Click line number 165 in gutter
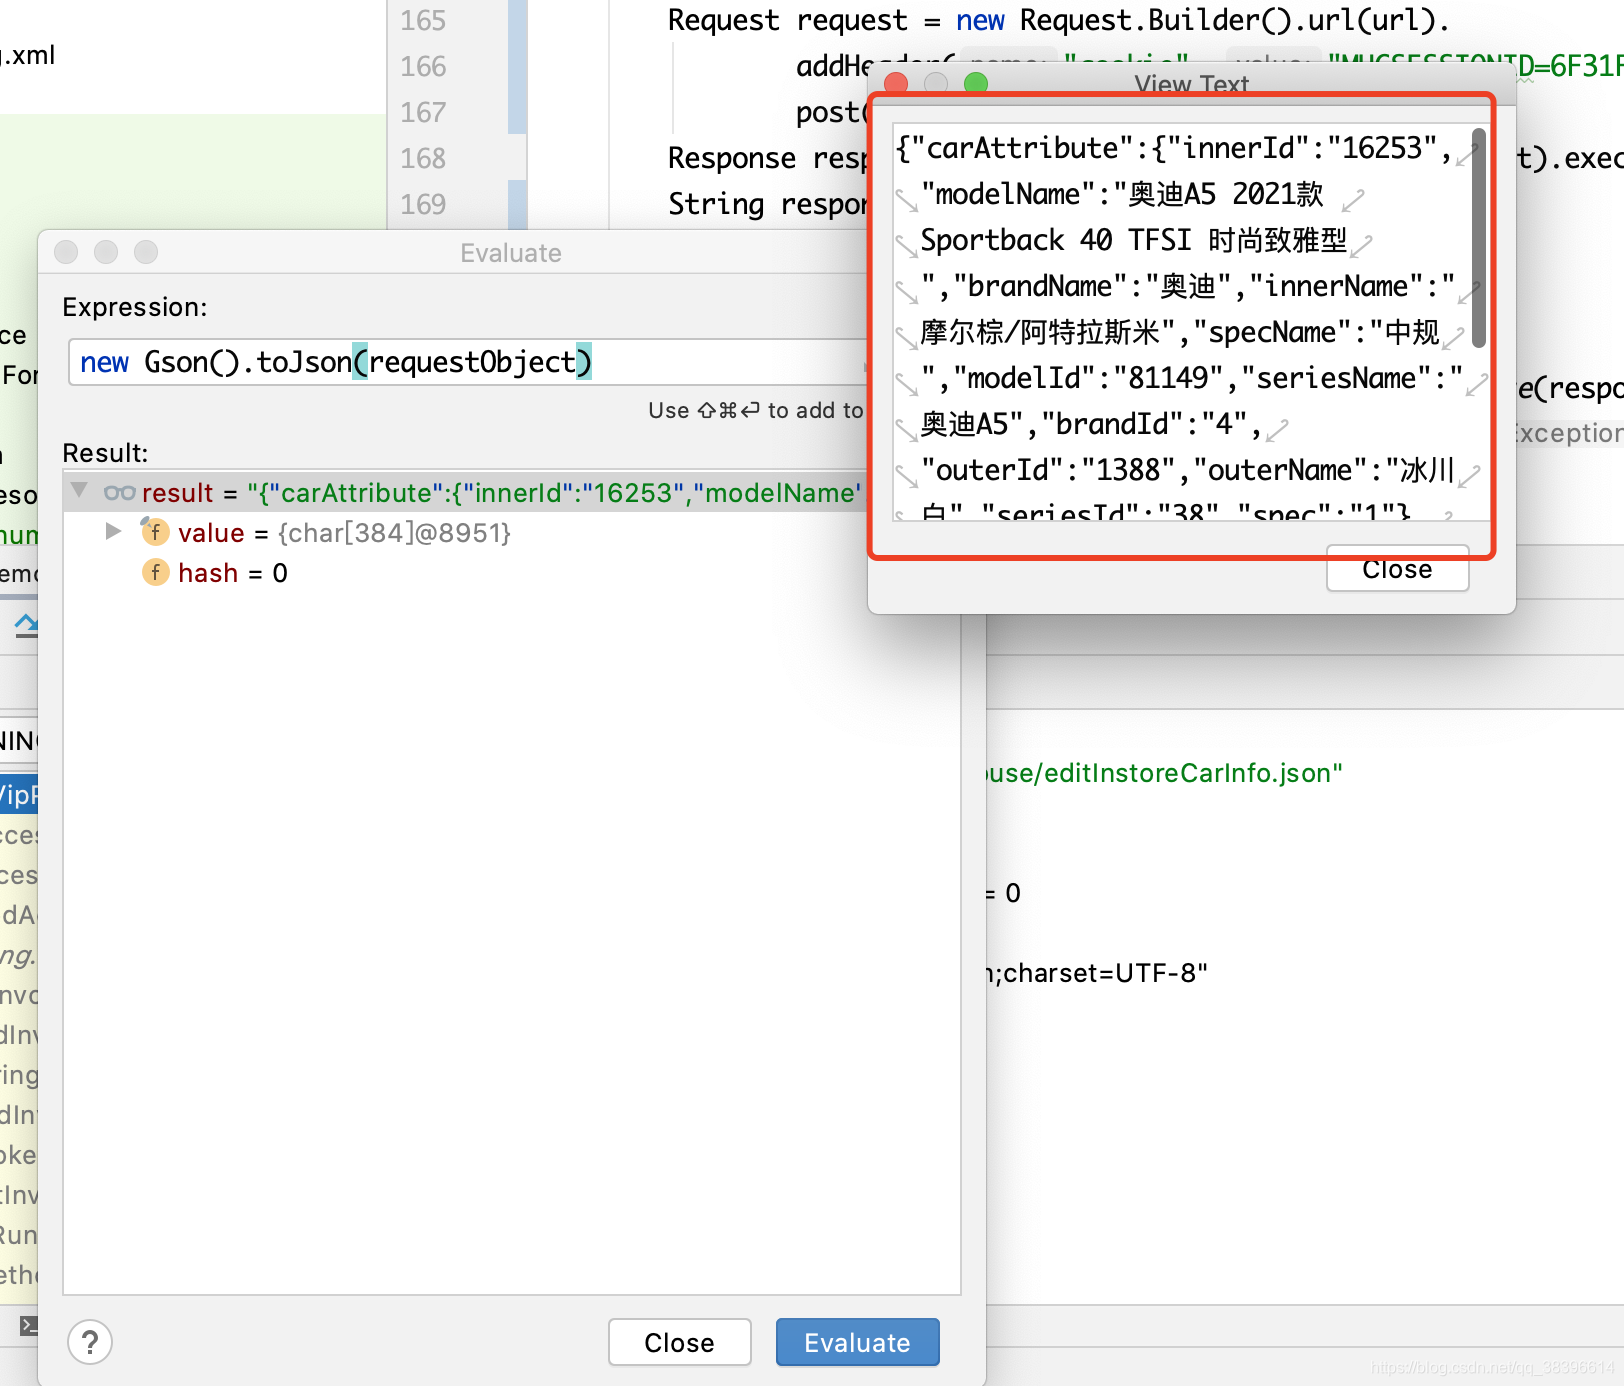 click(x=423, y=20)
